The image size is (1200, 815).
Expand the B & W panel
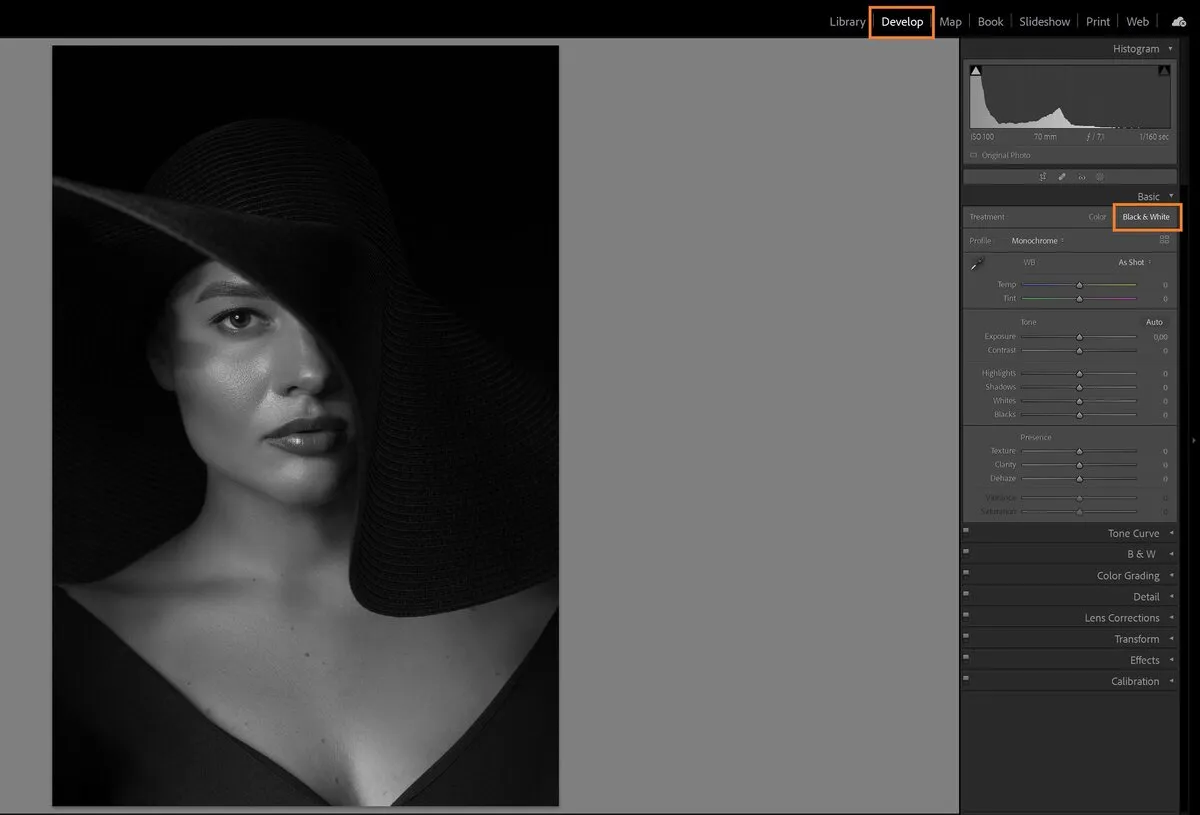(1171, 554)
